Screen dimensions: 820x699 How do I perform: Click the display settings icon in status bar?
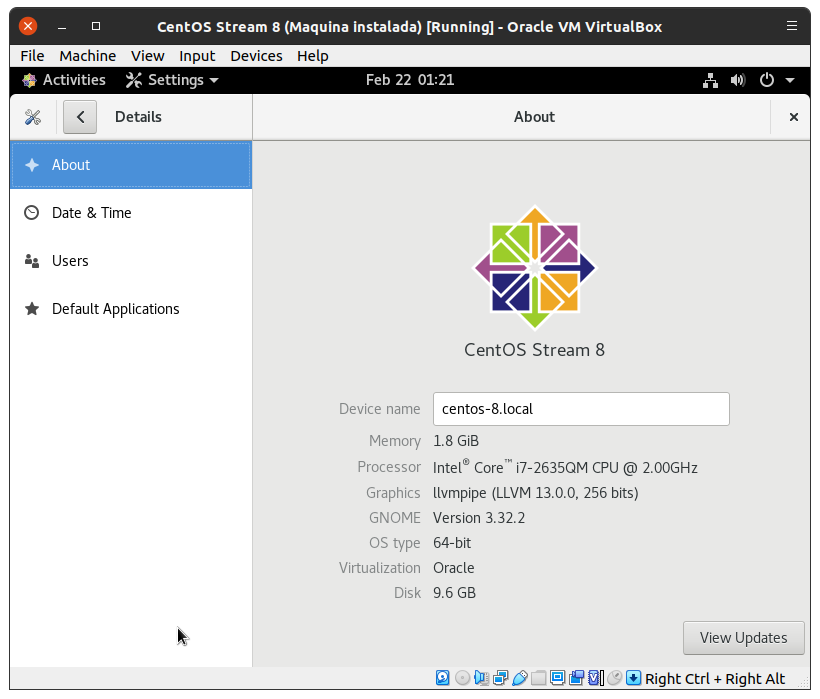click(x=557, y=678)
